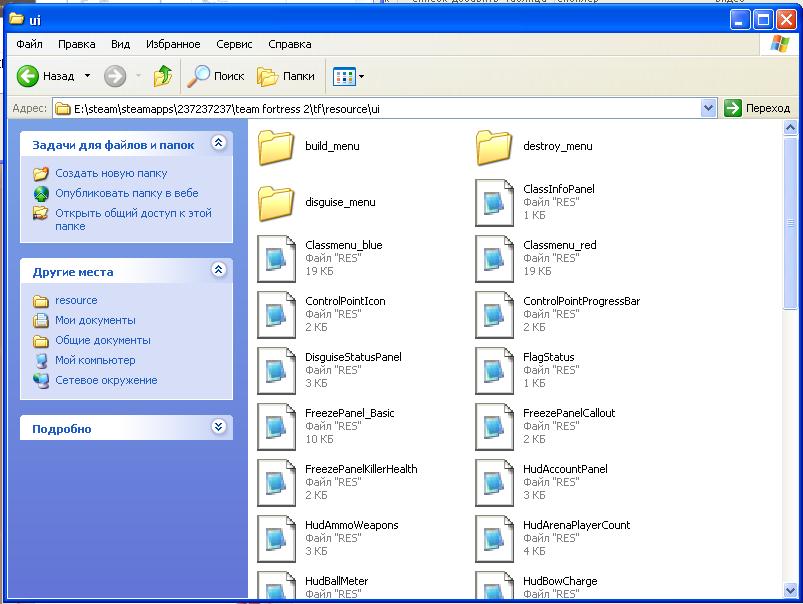
Task: Select the HudBowCharge file name
Action: (560, 581)
